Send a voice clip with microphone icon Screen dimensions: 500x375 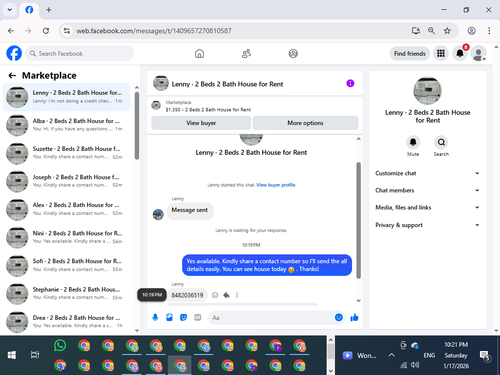155,317
